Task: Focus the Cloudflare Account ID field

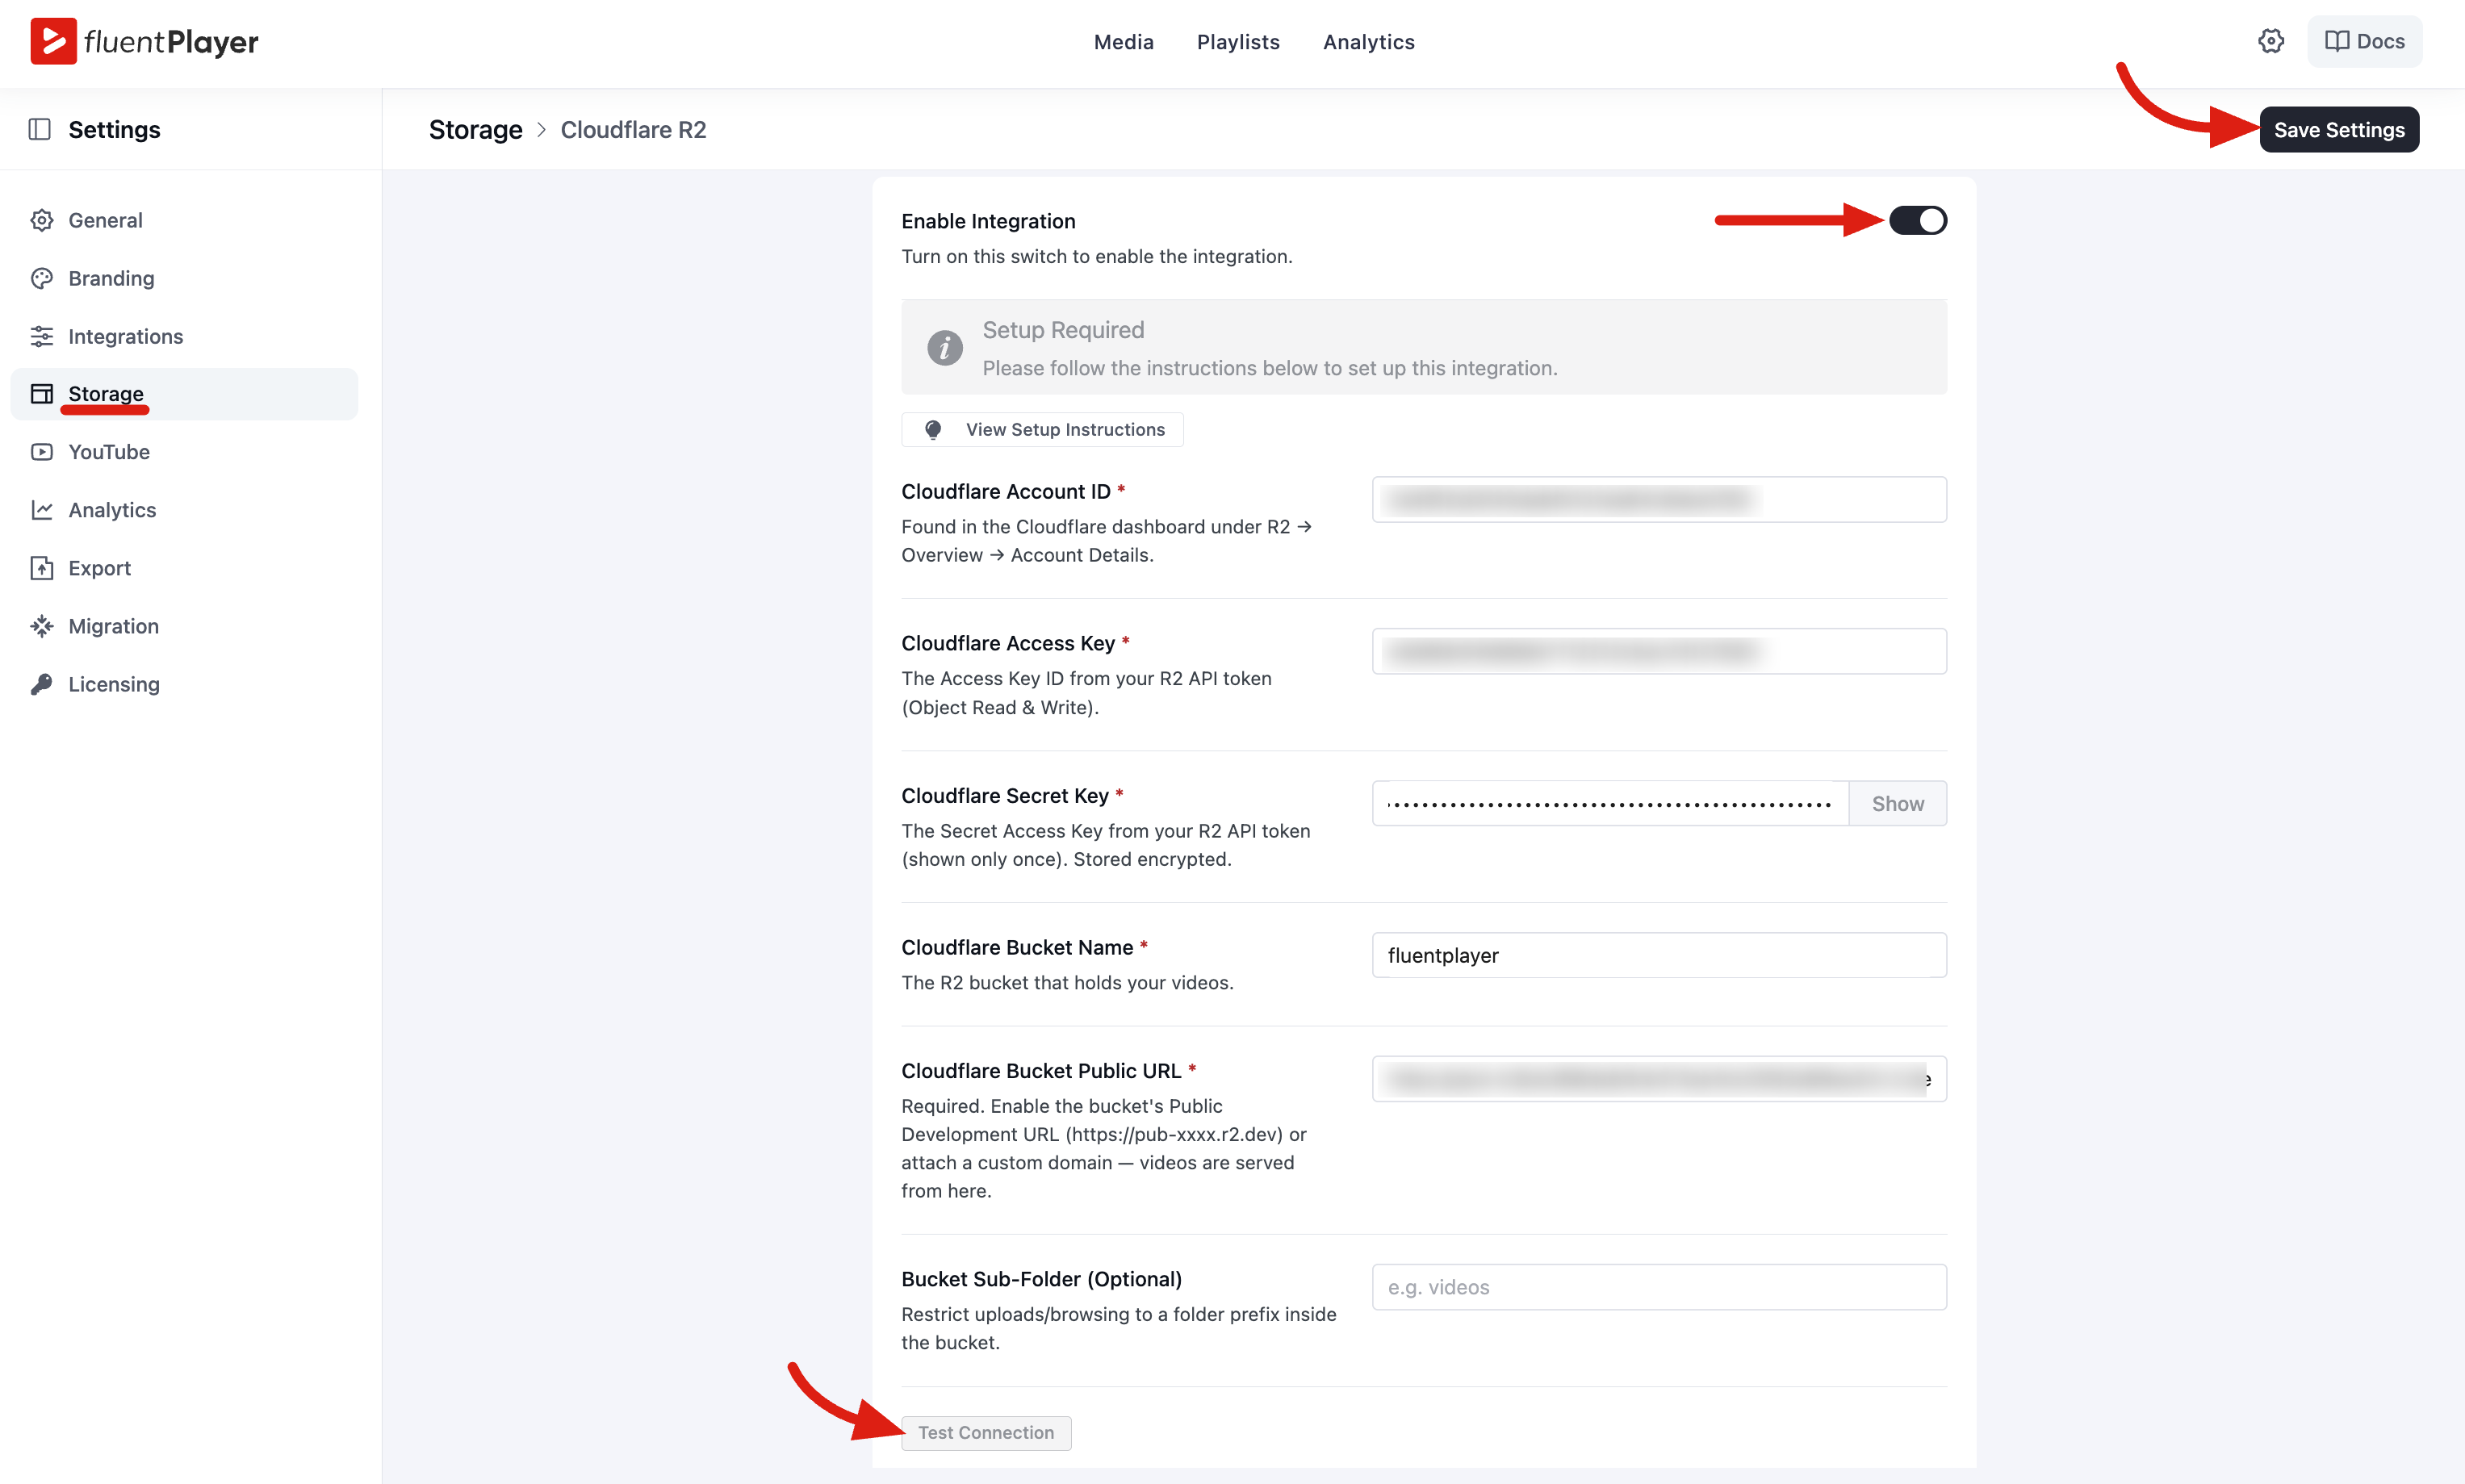Action: [x=1659, y=499]
